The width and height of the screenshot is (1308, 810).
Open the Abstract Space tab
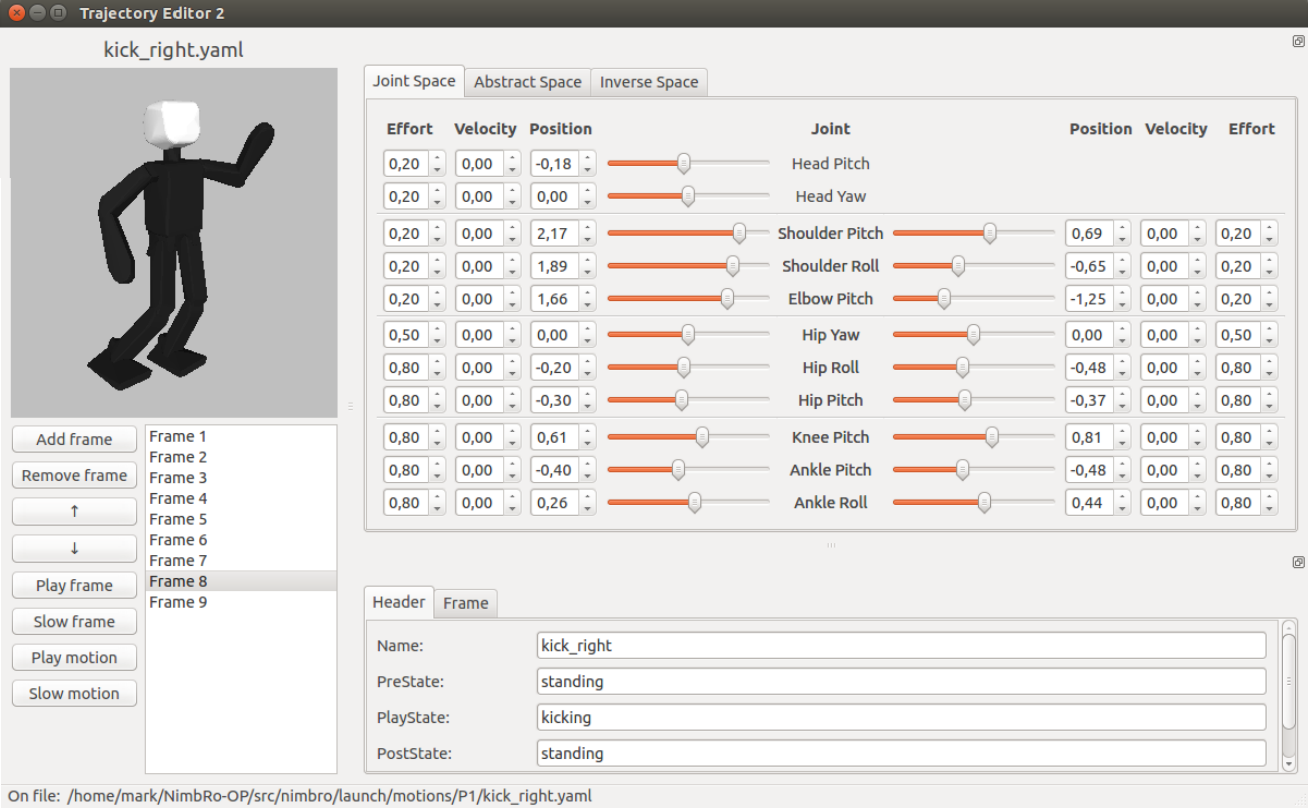coord(528,82)
